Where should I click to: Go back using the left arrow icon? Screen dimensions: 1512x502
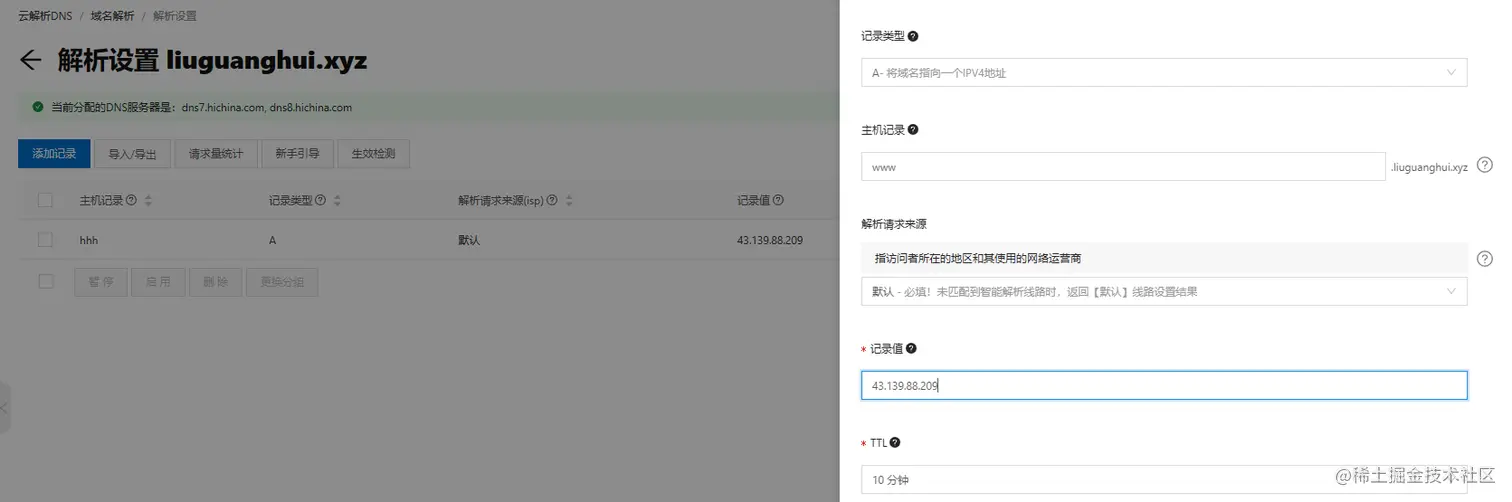click(31, 61)
